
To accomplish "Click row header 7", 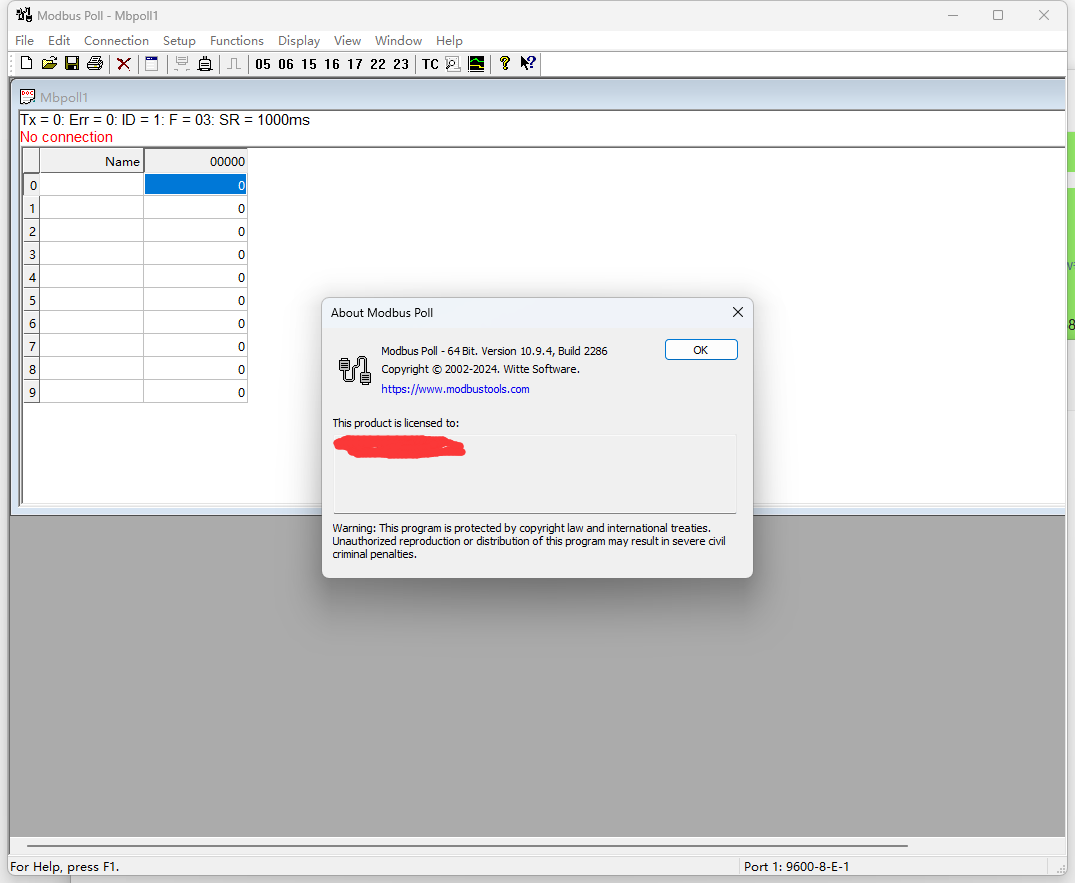I will point(32,346).
